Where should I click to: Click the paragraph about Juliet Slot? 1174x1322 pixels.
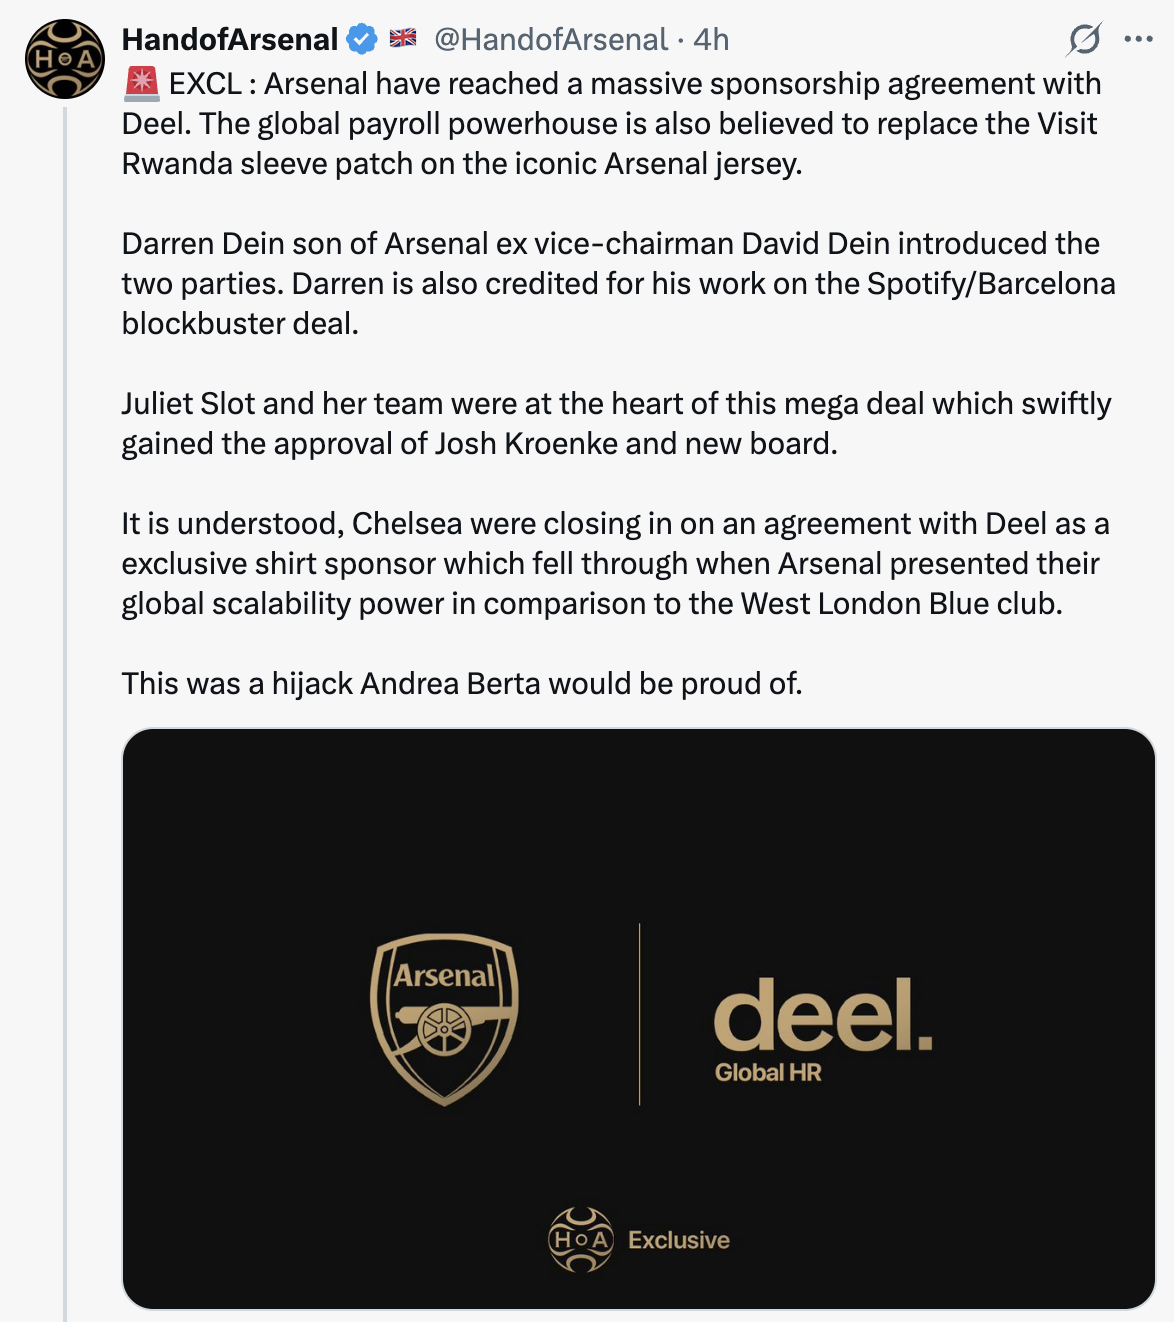616,423
